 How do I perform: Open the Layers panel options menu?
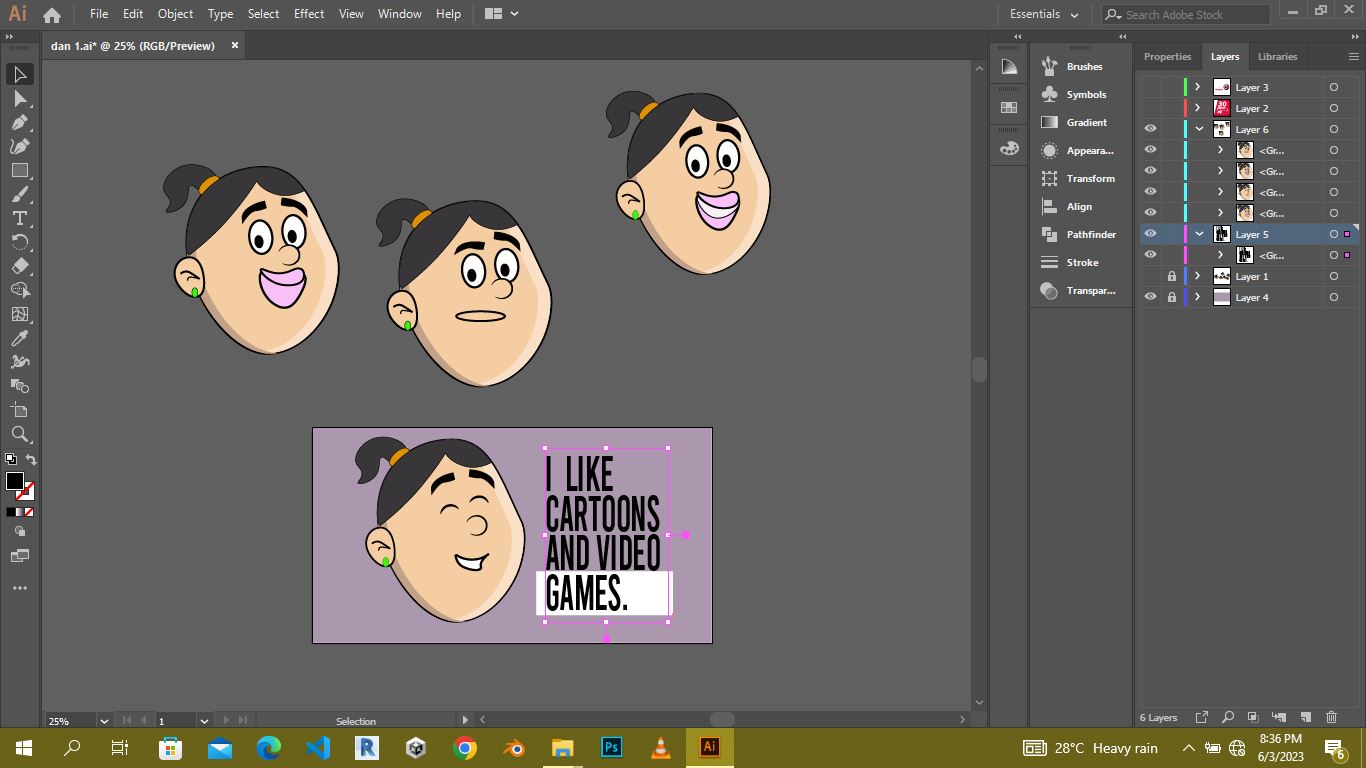click(1352, 57)
